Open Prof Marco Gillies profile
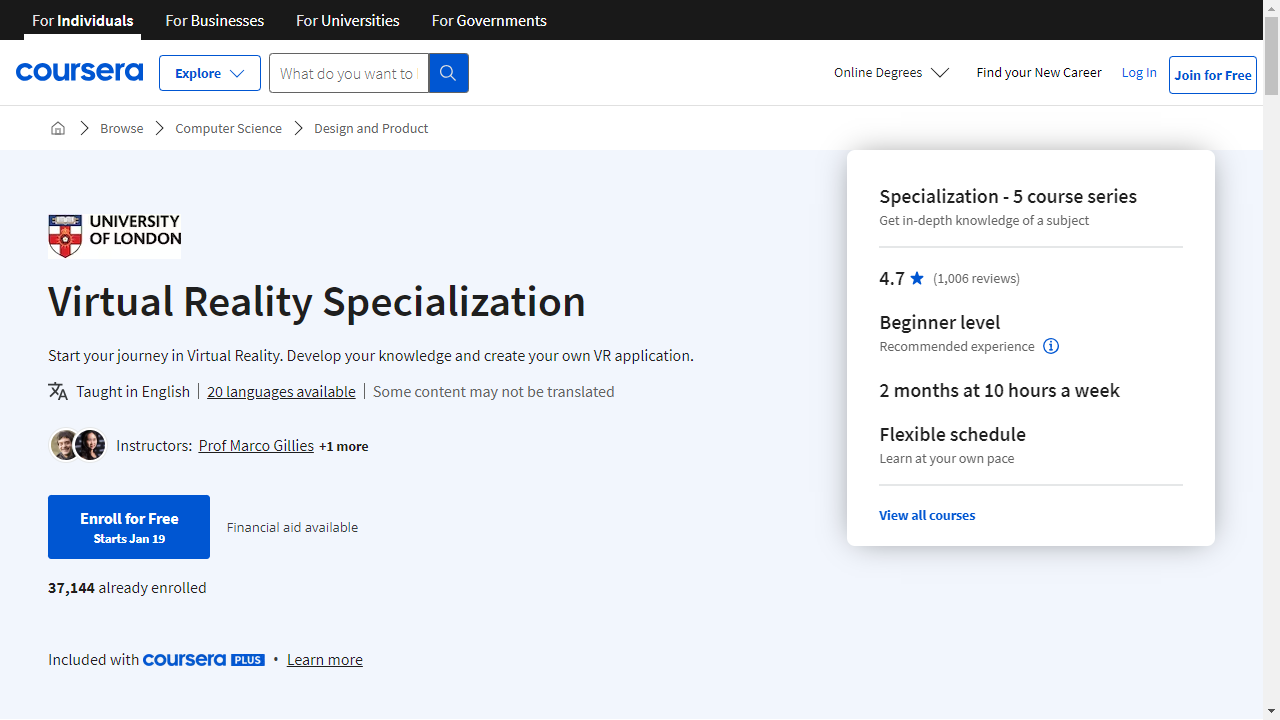 [256, 445]
